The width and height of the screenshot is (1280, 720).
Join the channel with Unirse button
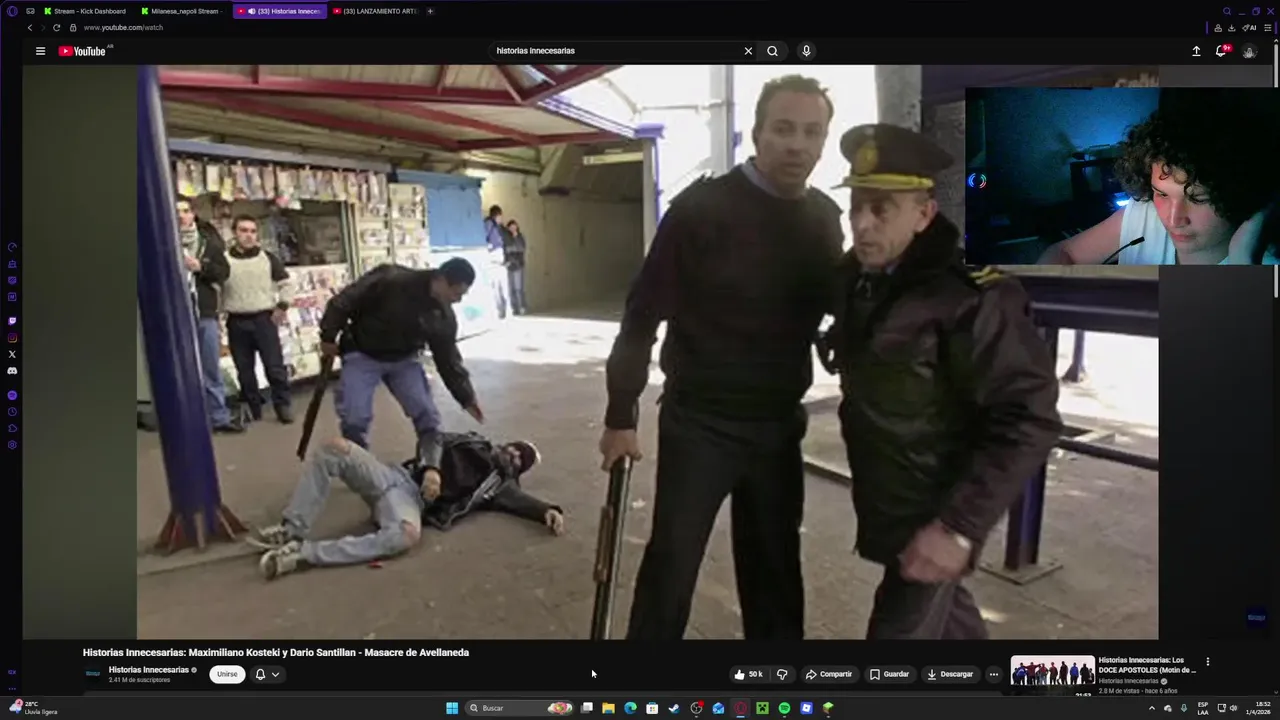[227, 674]
